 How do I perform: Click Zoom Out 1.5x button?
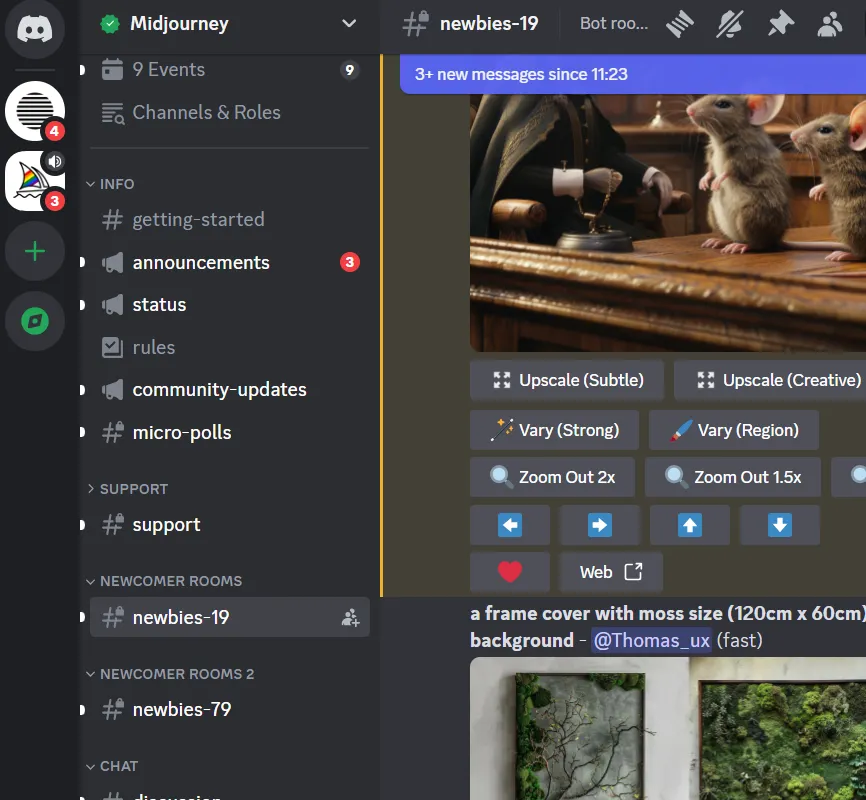pos(733,477)
